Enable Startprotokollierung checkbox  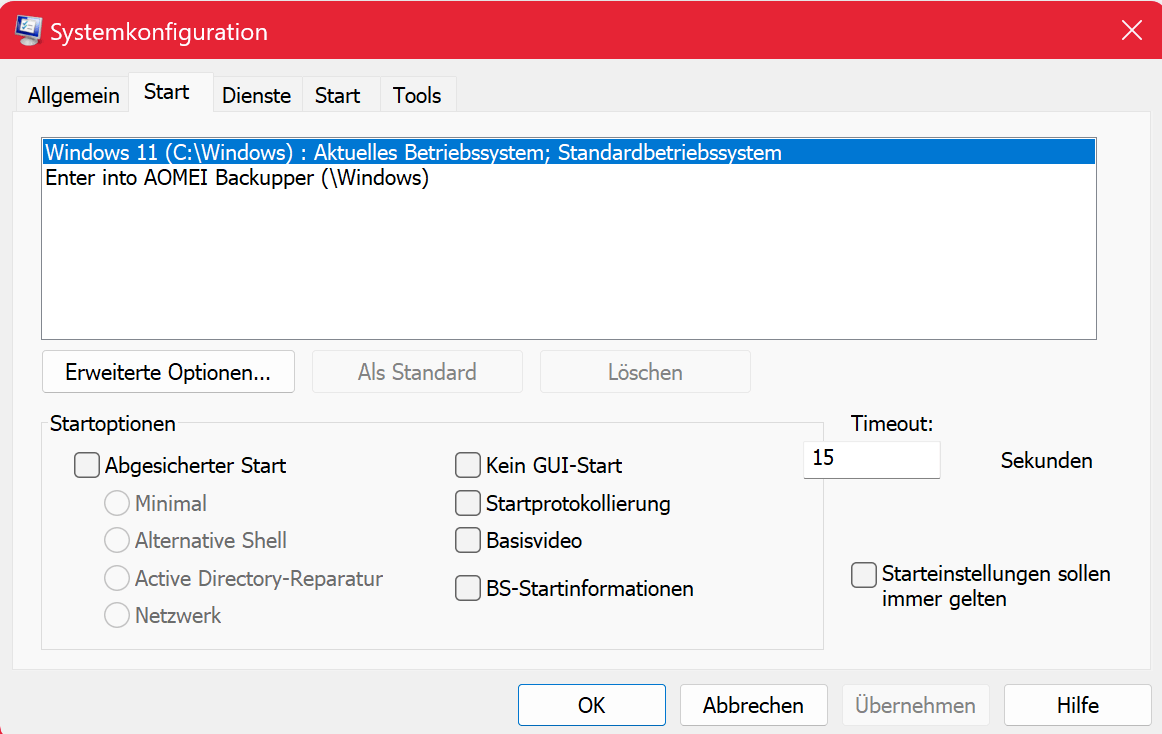coord(468,503)
